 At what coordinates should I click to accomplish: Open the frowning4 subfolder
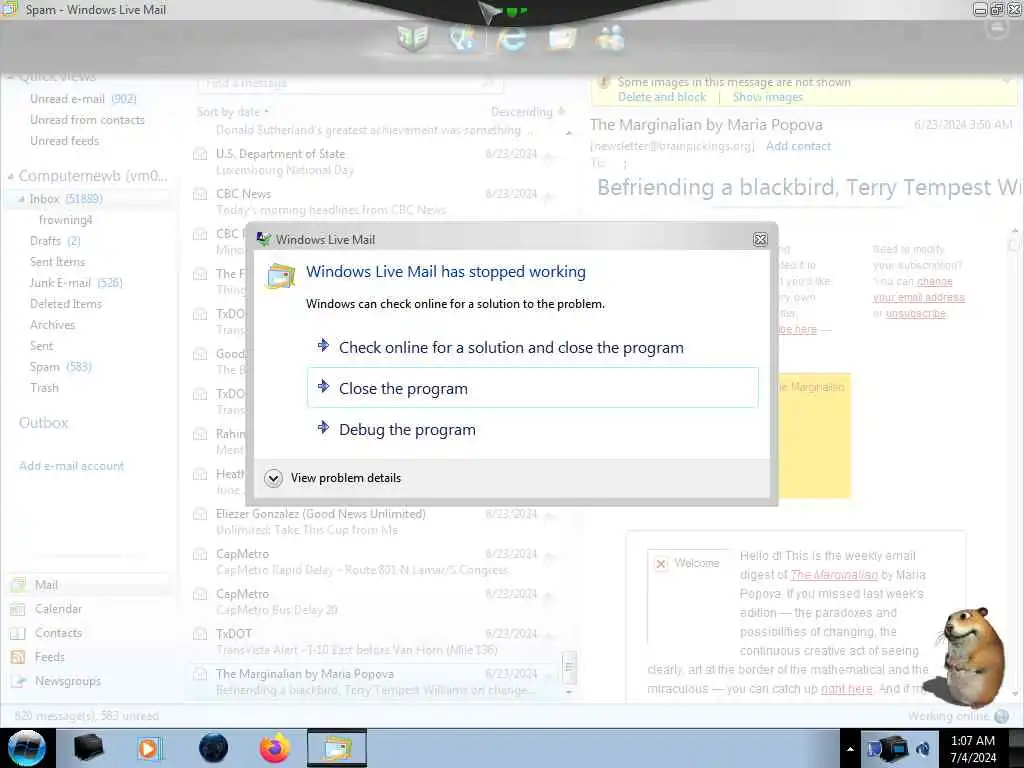pyautogui.click(x=65, y=220)
